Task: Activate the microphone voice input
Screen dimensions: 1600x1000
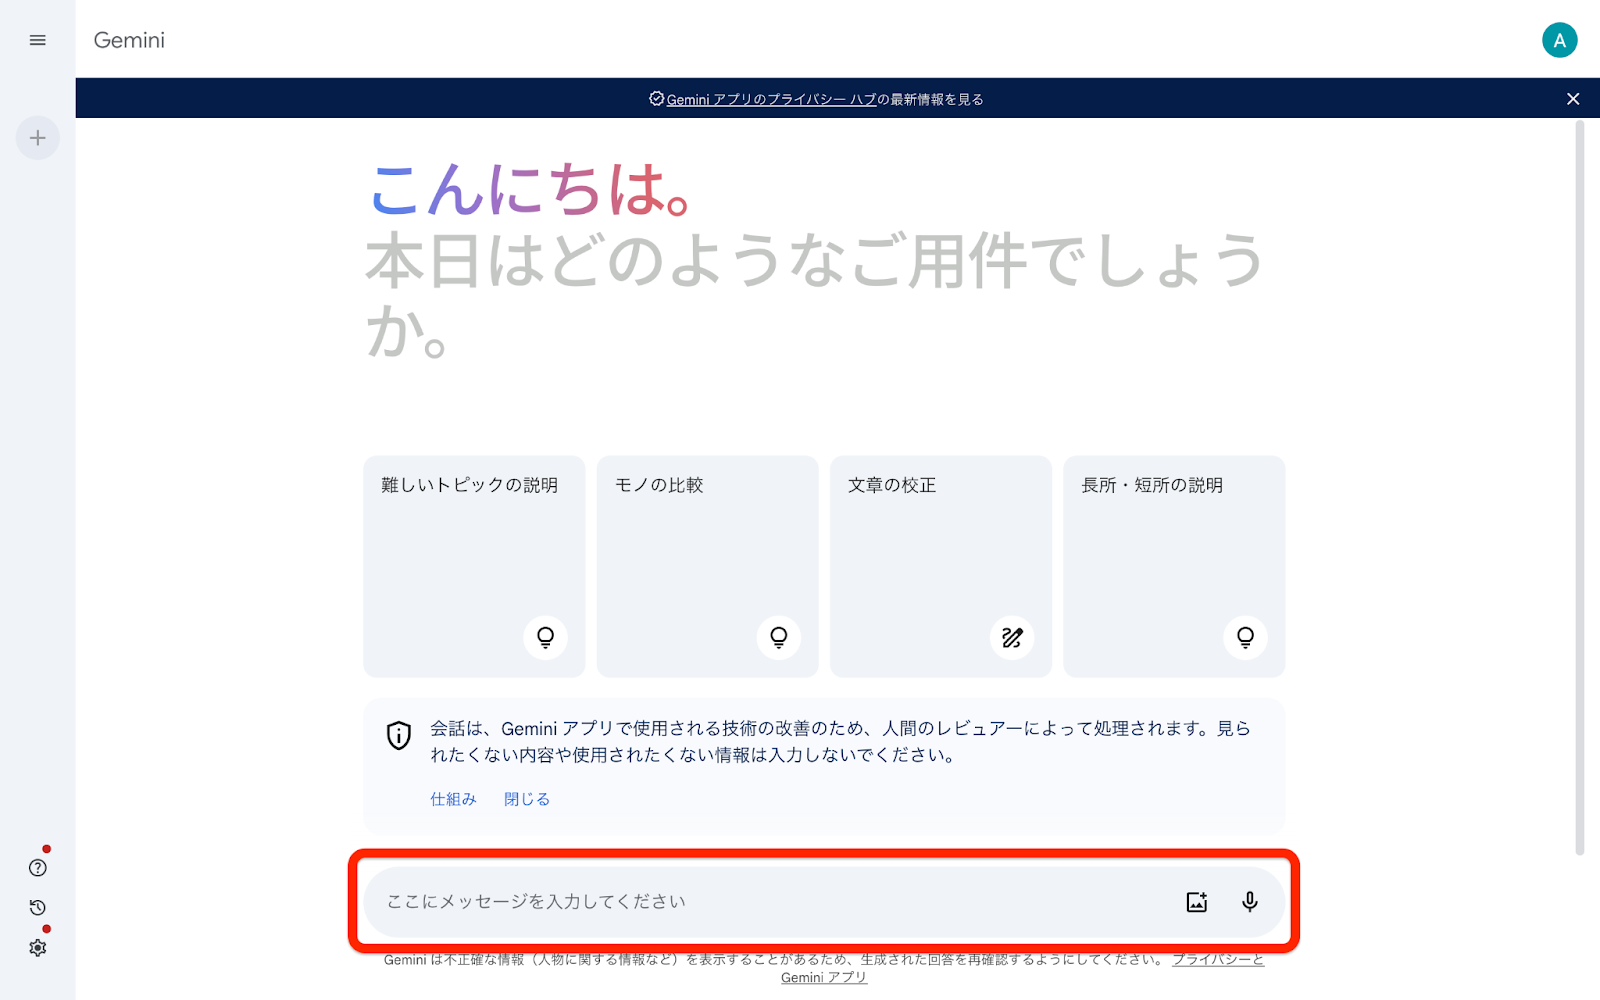Action: coord(1250,902)
